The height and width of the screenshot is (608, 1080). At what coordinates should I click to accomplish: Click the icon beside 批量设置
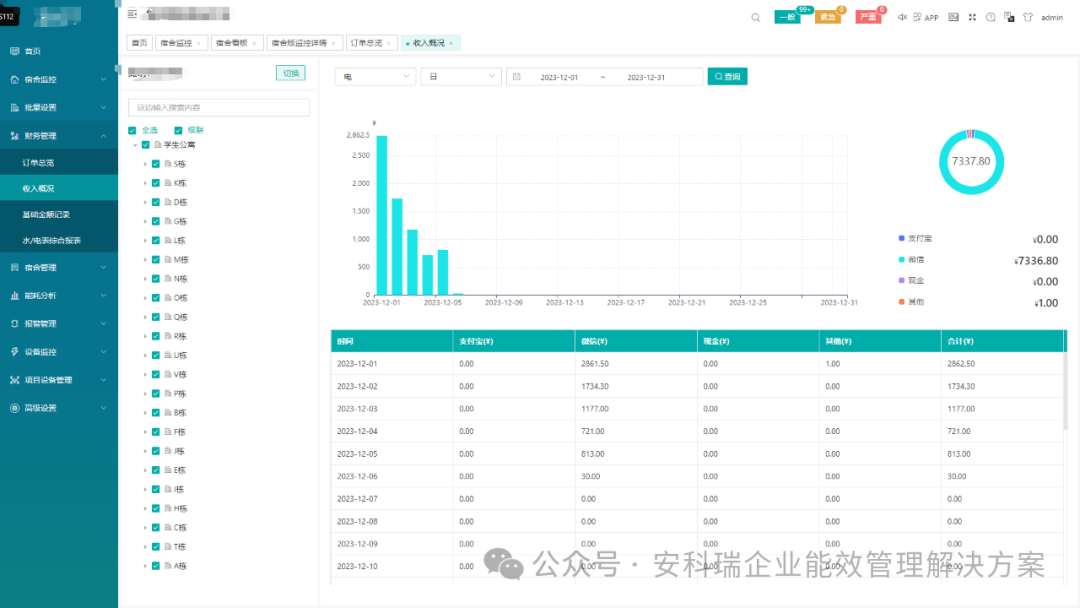[x=14, y=107]
